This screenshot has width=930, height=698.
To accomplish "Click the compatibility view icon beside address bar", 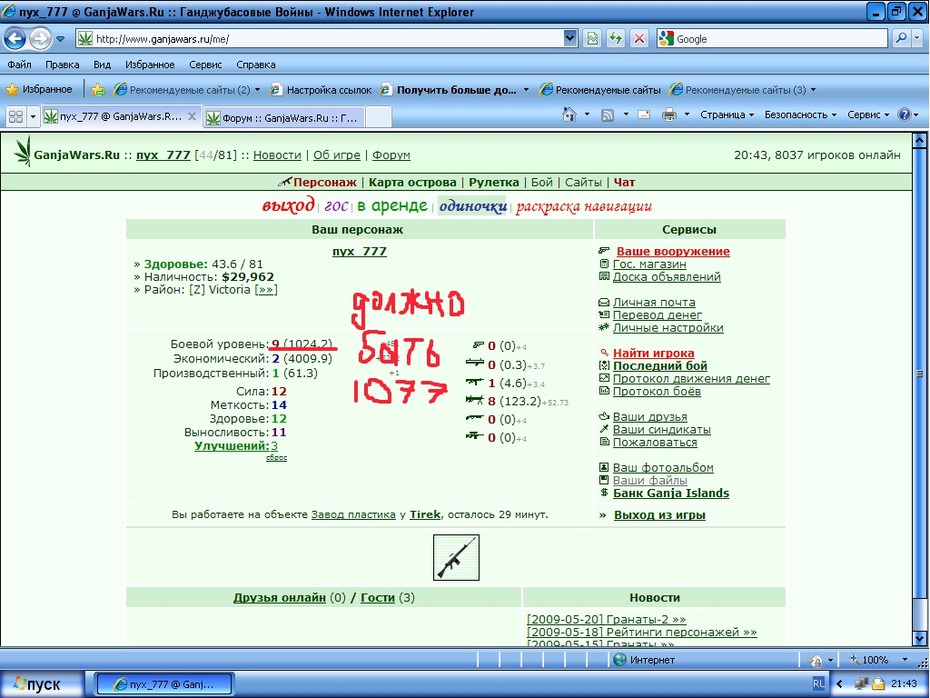I will tap(592, 39).
